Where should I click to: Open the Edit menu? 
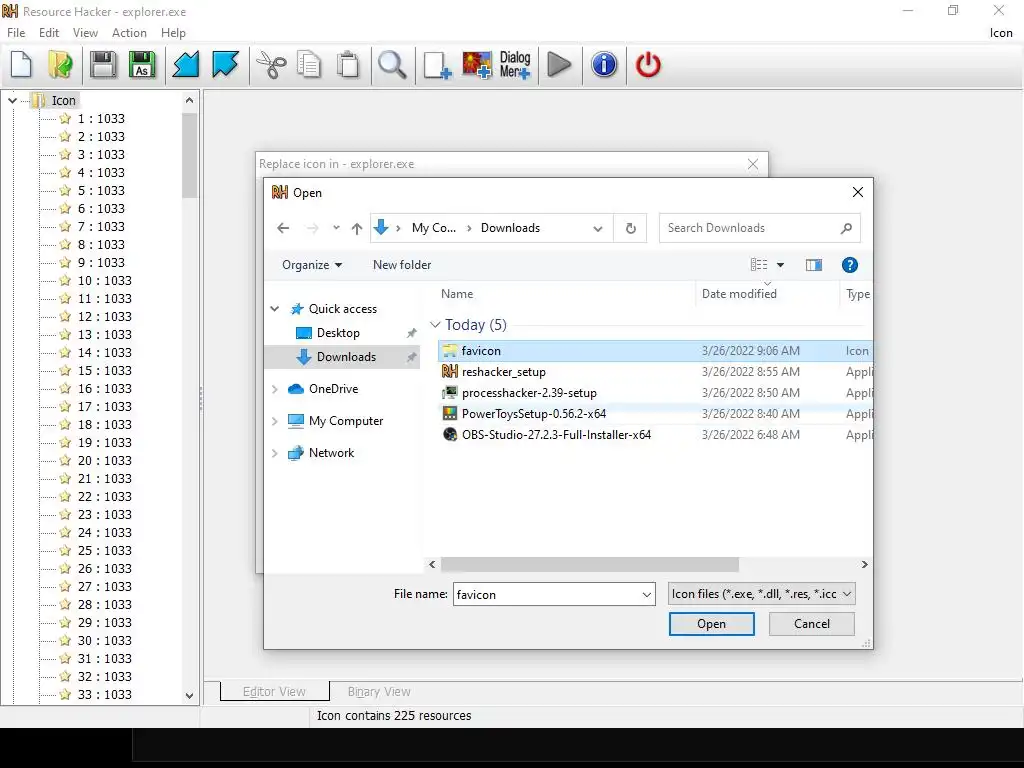[49, 33]
